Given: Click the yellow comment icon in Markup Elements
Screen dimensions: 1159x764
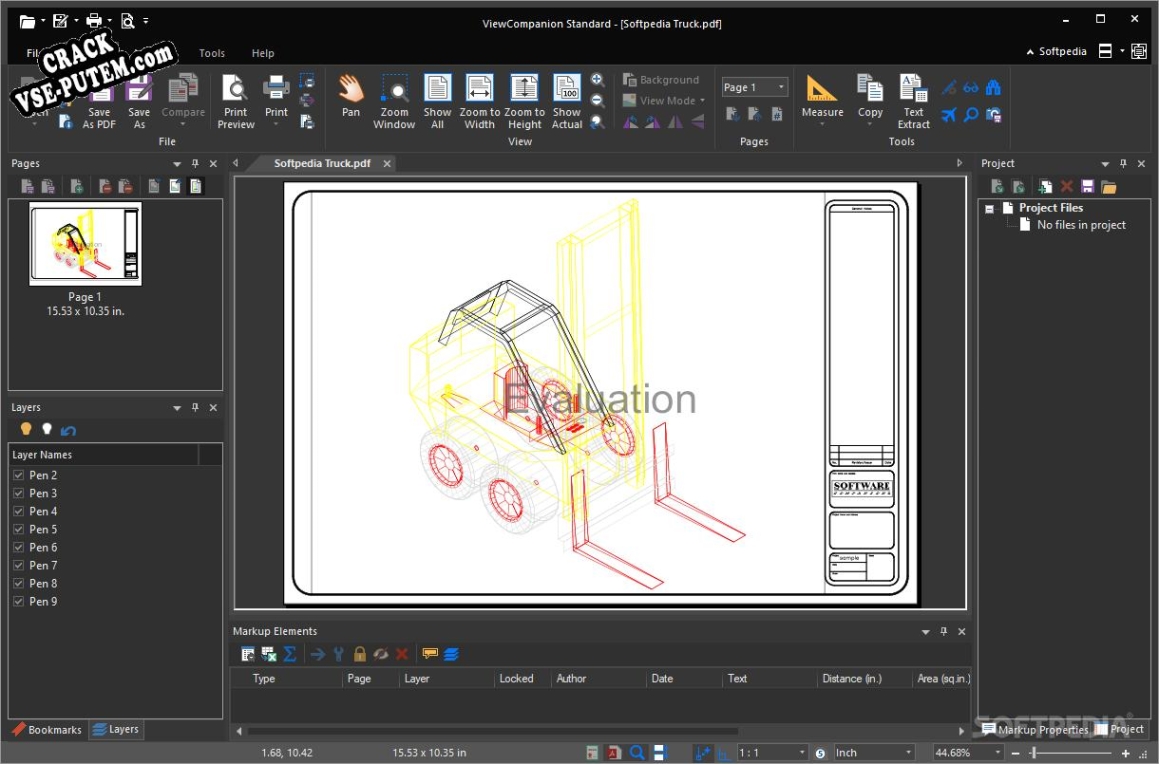Looking at the screenshot, I should (x=429, y=654).
